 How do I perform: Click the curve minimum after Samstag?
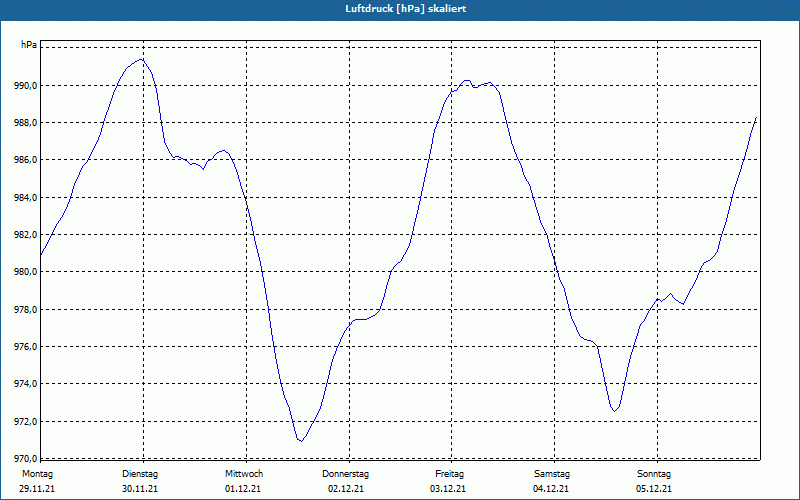[x=615, y=411]
